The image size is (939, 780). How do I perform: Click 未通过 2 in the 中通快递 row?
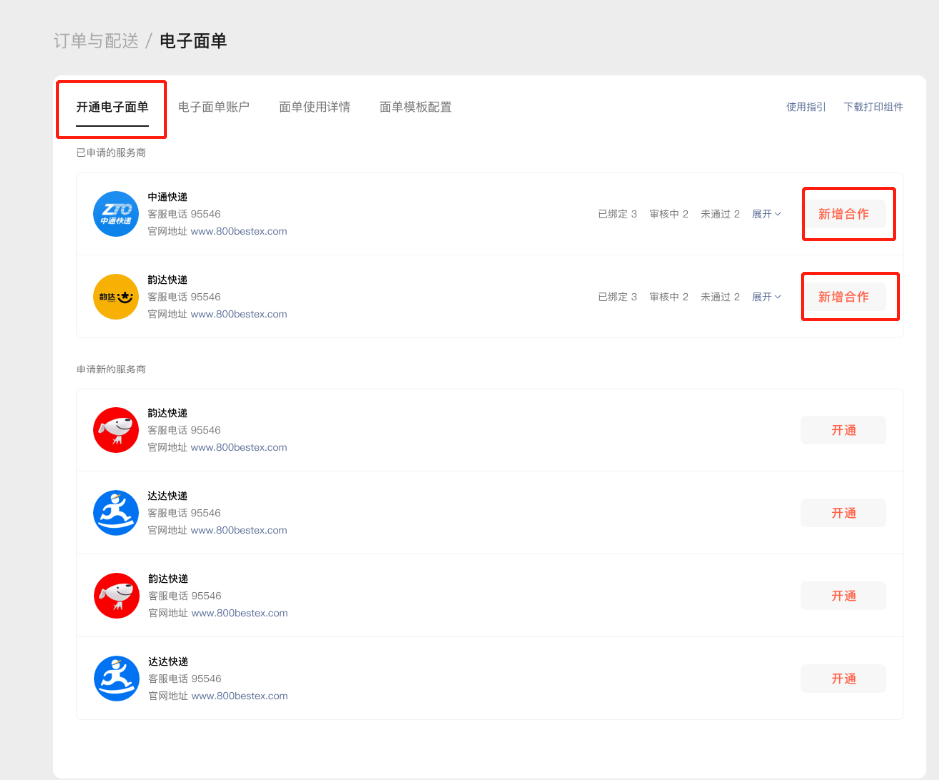coord(720,214)
